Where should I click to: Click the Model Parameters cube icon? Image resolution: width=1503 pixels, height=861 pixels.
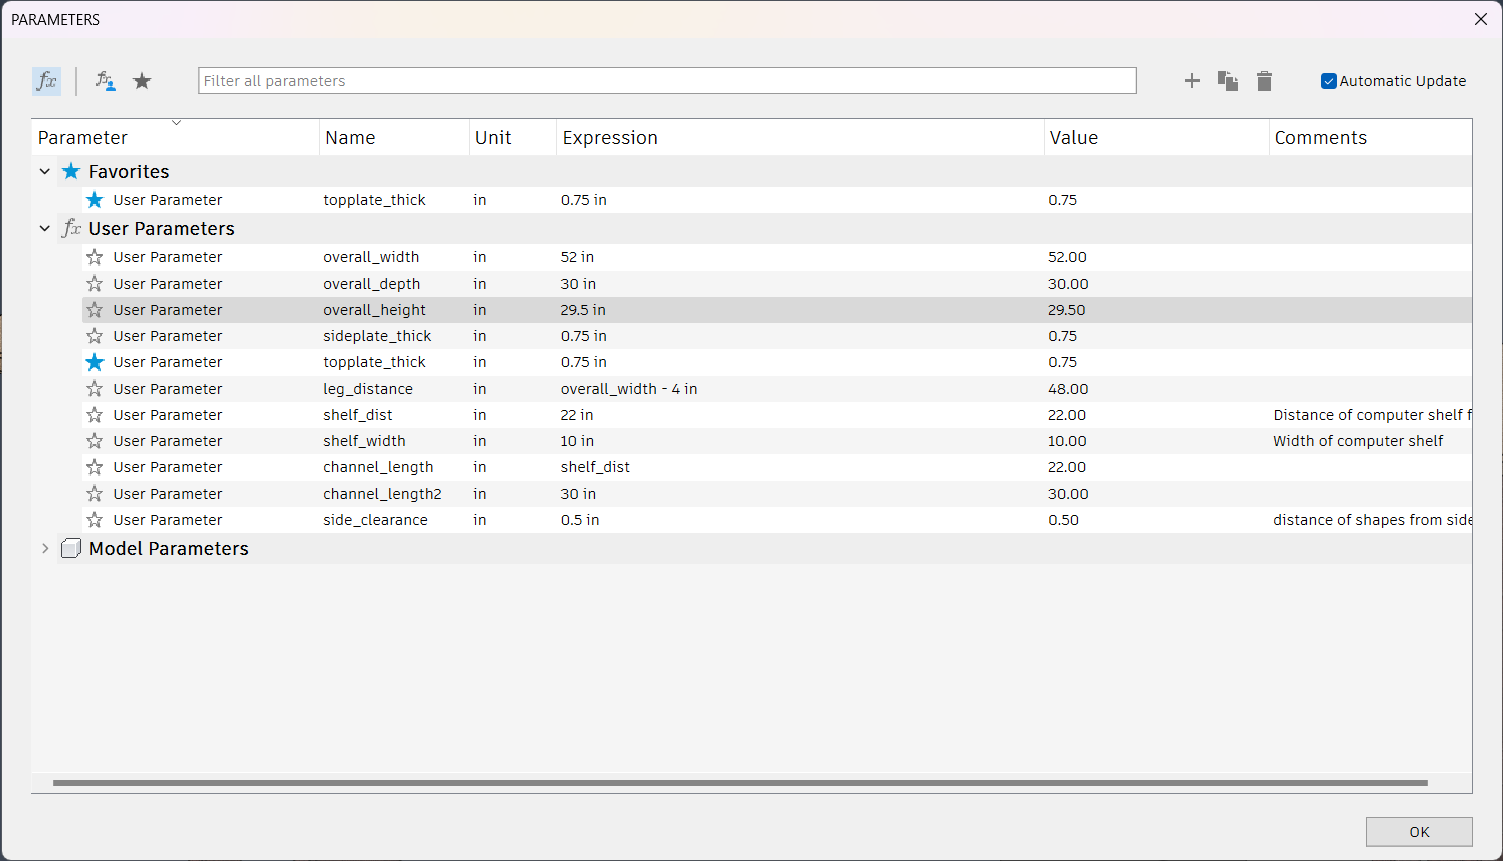(x=70, y=548)
